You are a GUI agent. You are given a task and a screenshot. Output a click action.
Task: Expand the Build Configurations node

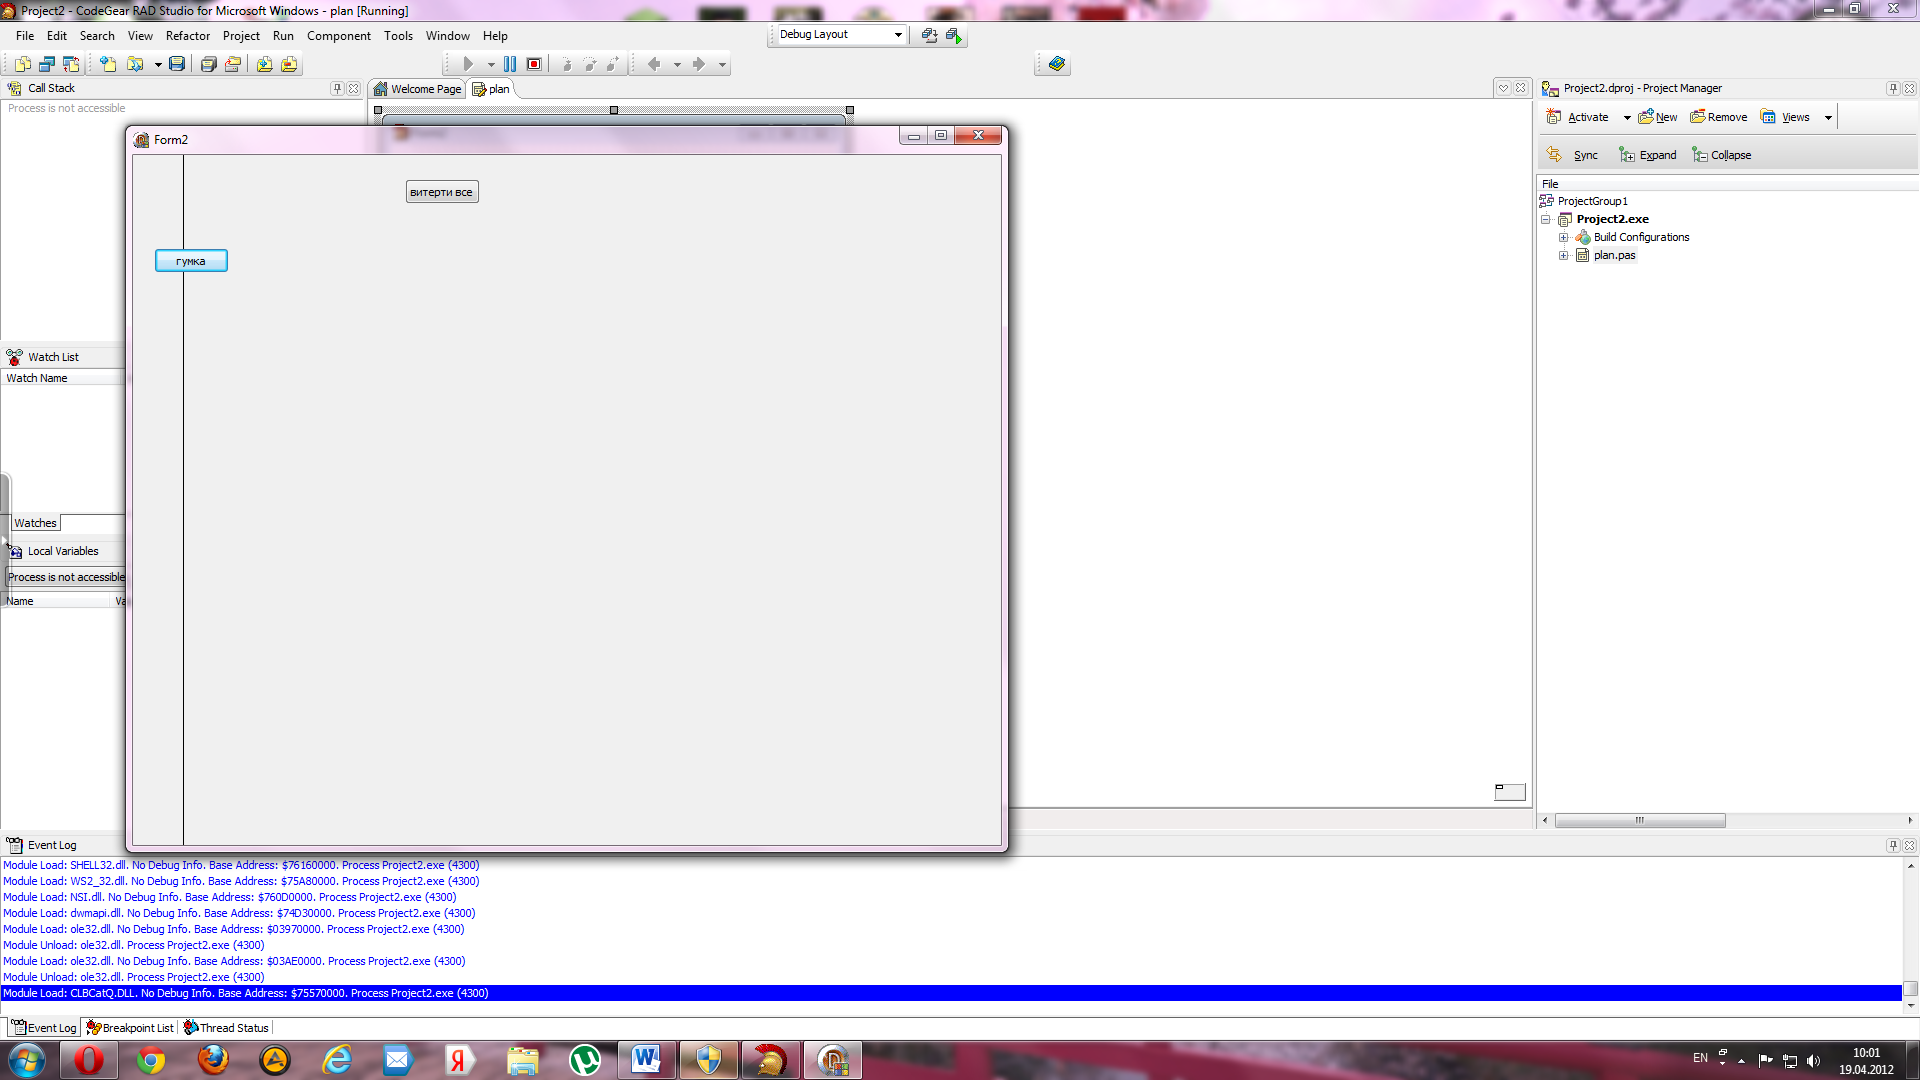click(1563, 237)
